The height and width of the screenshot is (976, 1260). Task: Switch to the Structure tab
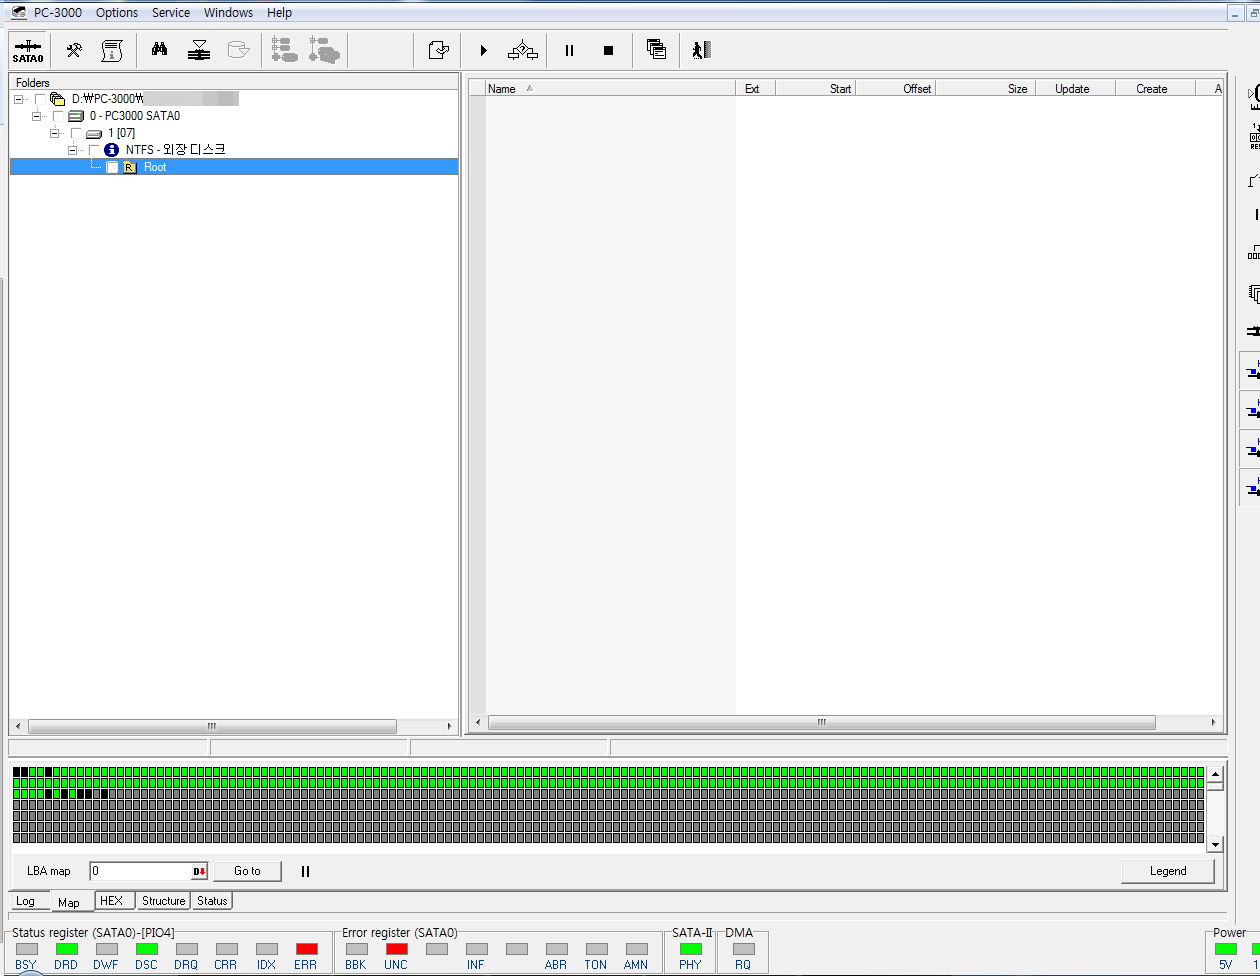pos(163,901)
